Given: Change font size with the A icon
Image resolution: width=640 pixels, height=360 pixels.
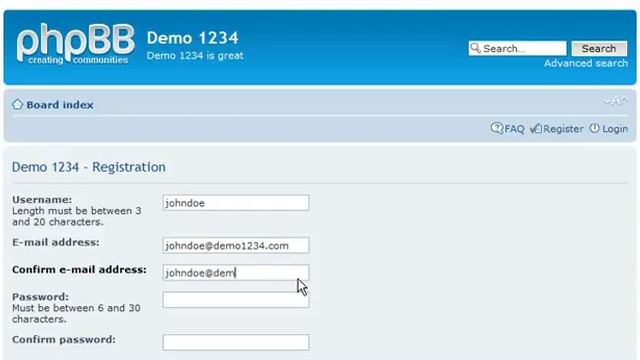Looking at the screenshot, I should pos(616,100).
